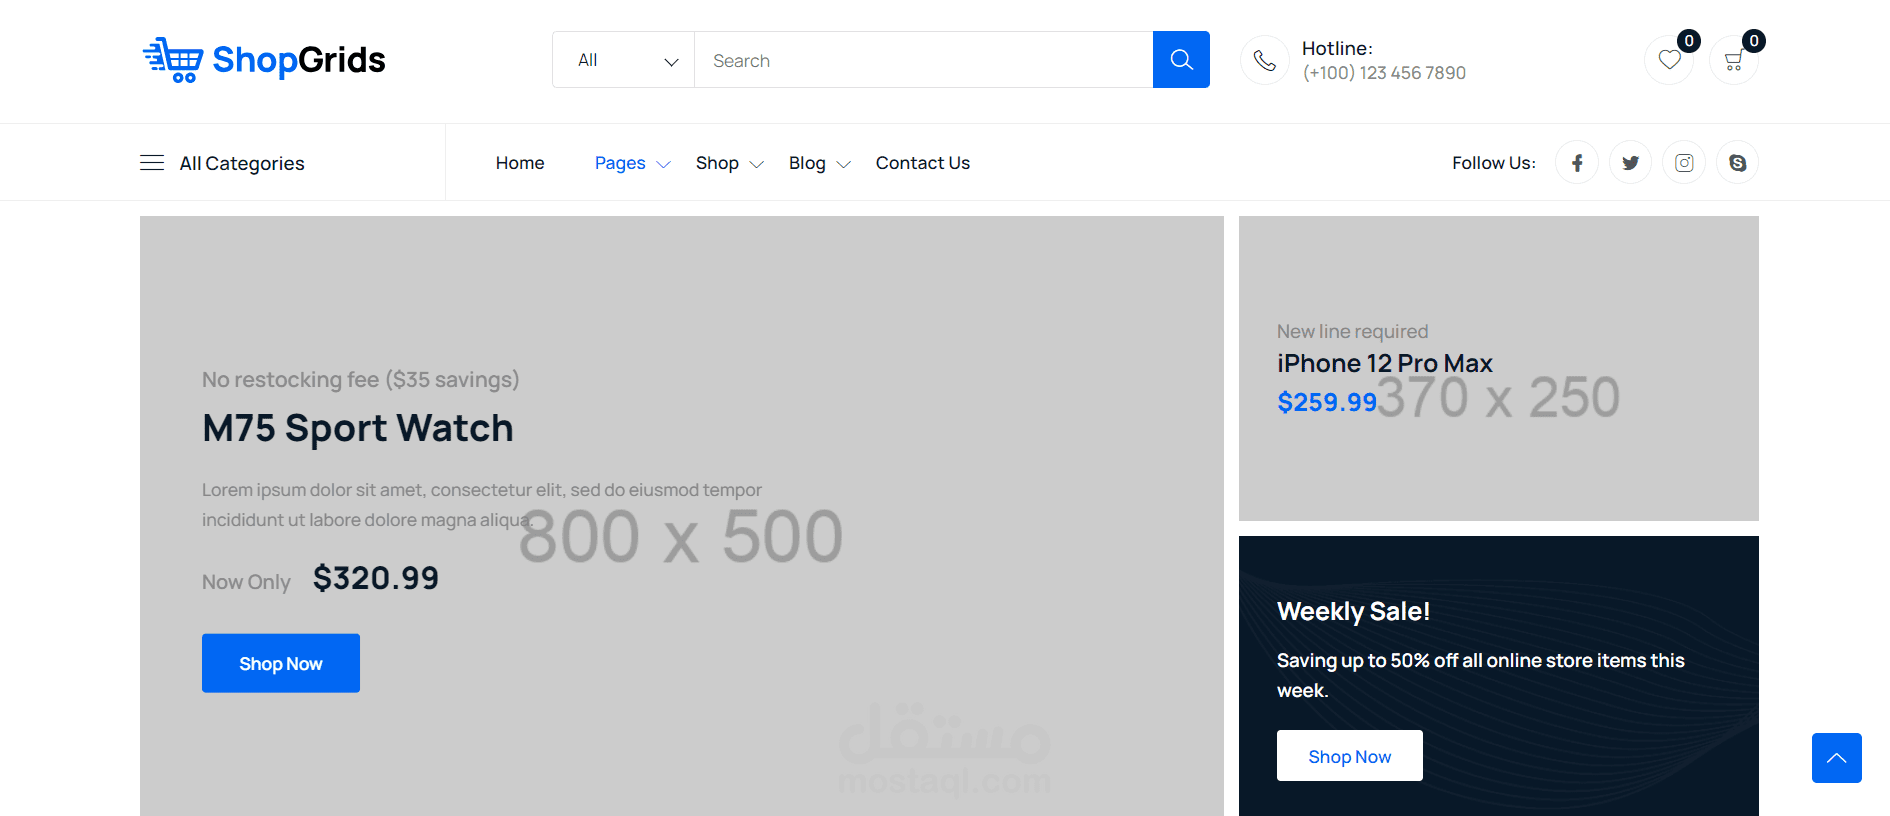The width and height of the screenshot is (1890, 816).
Task: Click the $259.99 price
Action: coord(1327,402)
